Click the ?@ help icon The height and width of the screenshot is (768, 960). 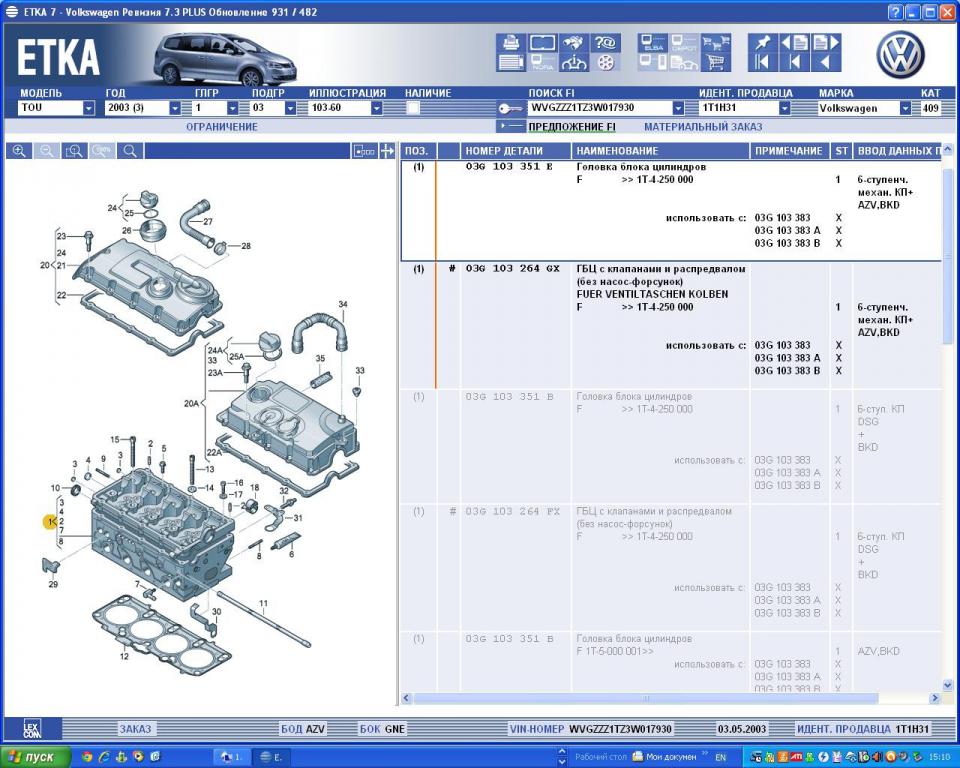[x=605, y=43]
